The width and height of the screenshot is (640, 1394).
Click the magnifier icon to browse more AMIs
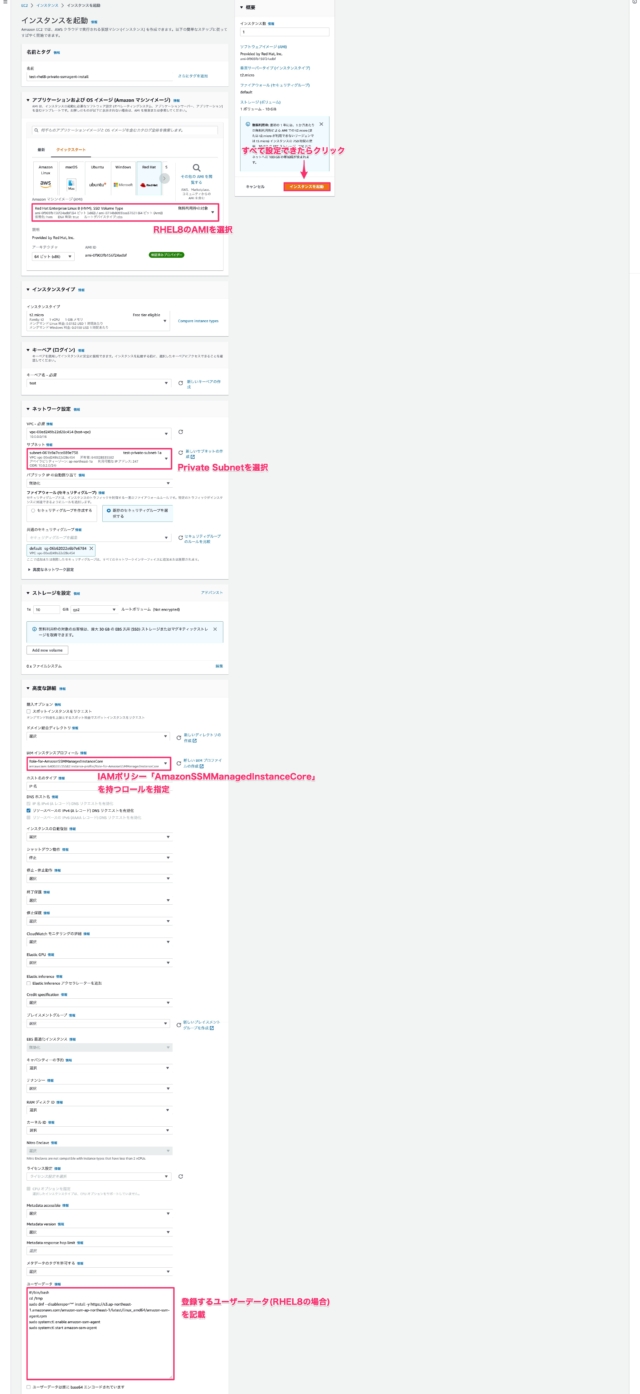(x=197, y=169)
